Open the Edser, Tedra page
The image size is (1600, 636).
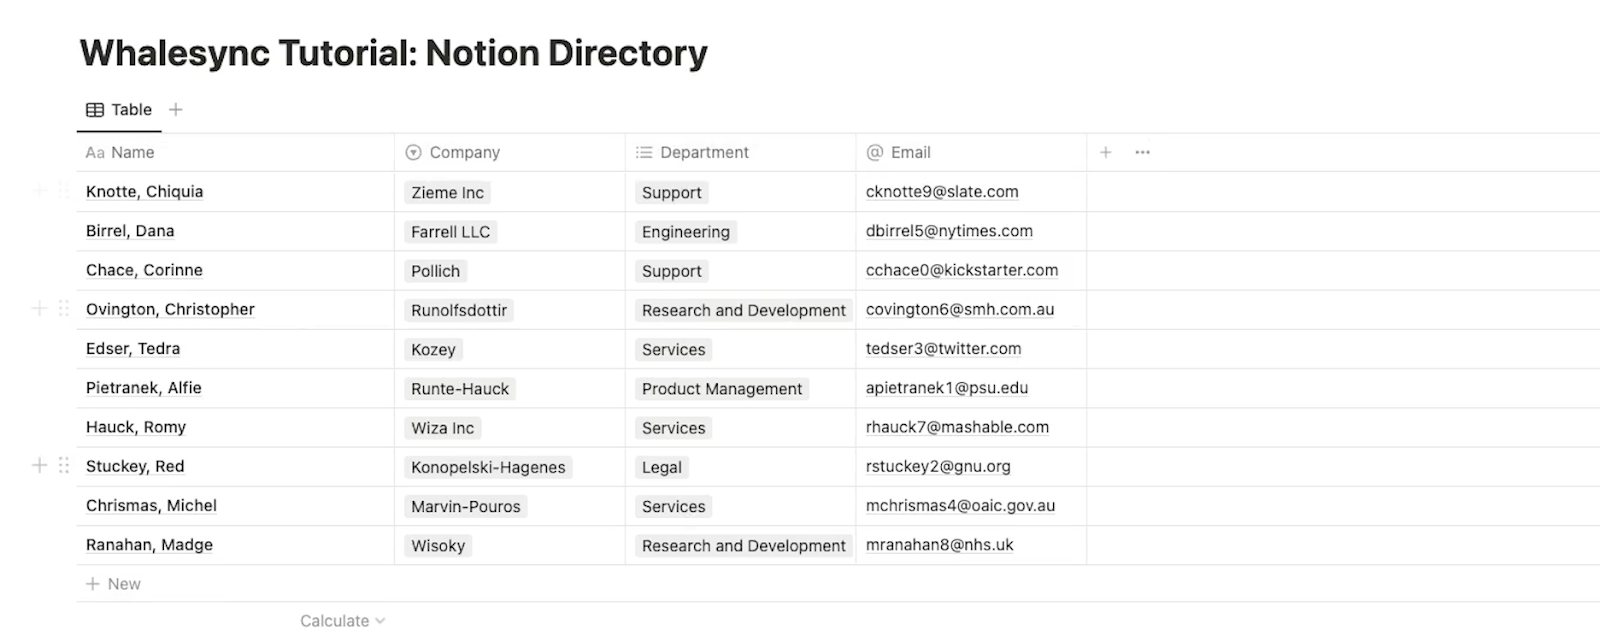click(133, 349)
